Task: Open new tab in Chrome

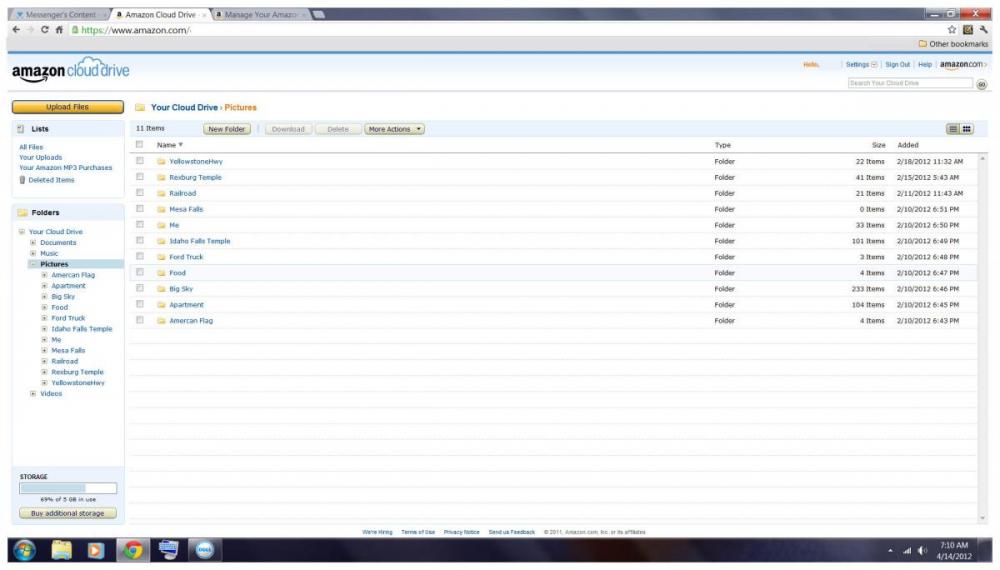Action: 319,15
